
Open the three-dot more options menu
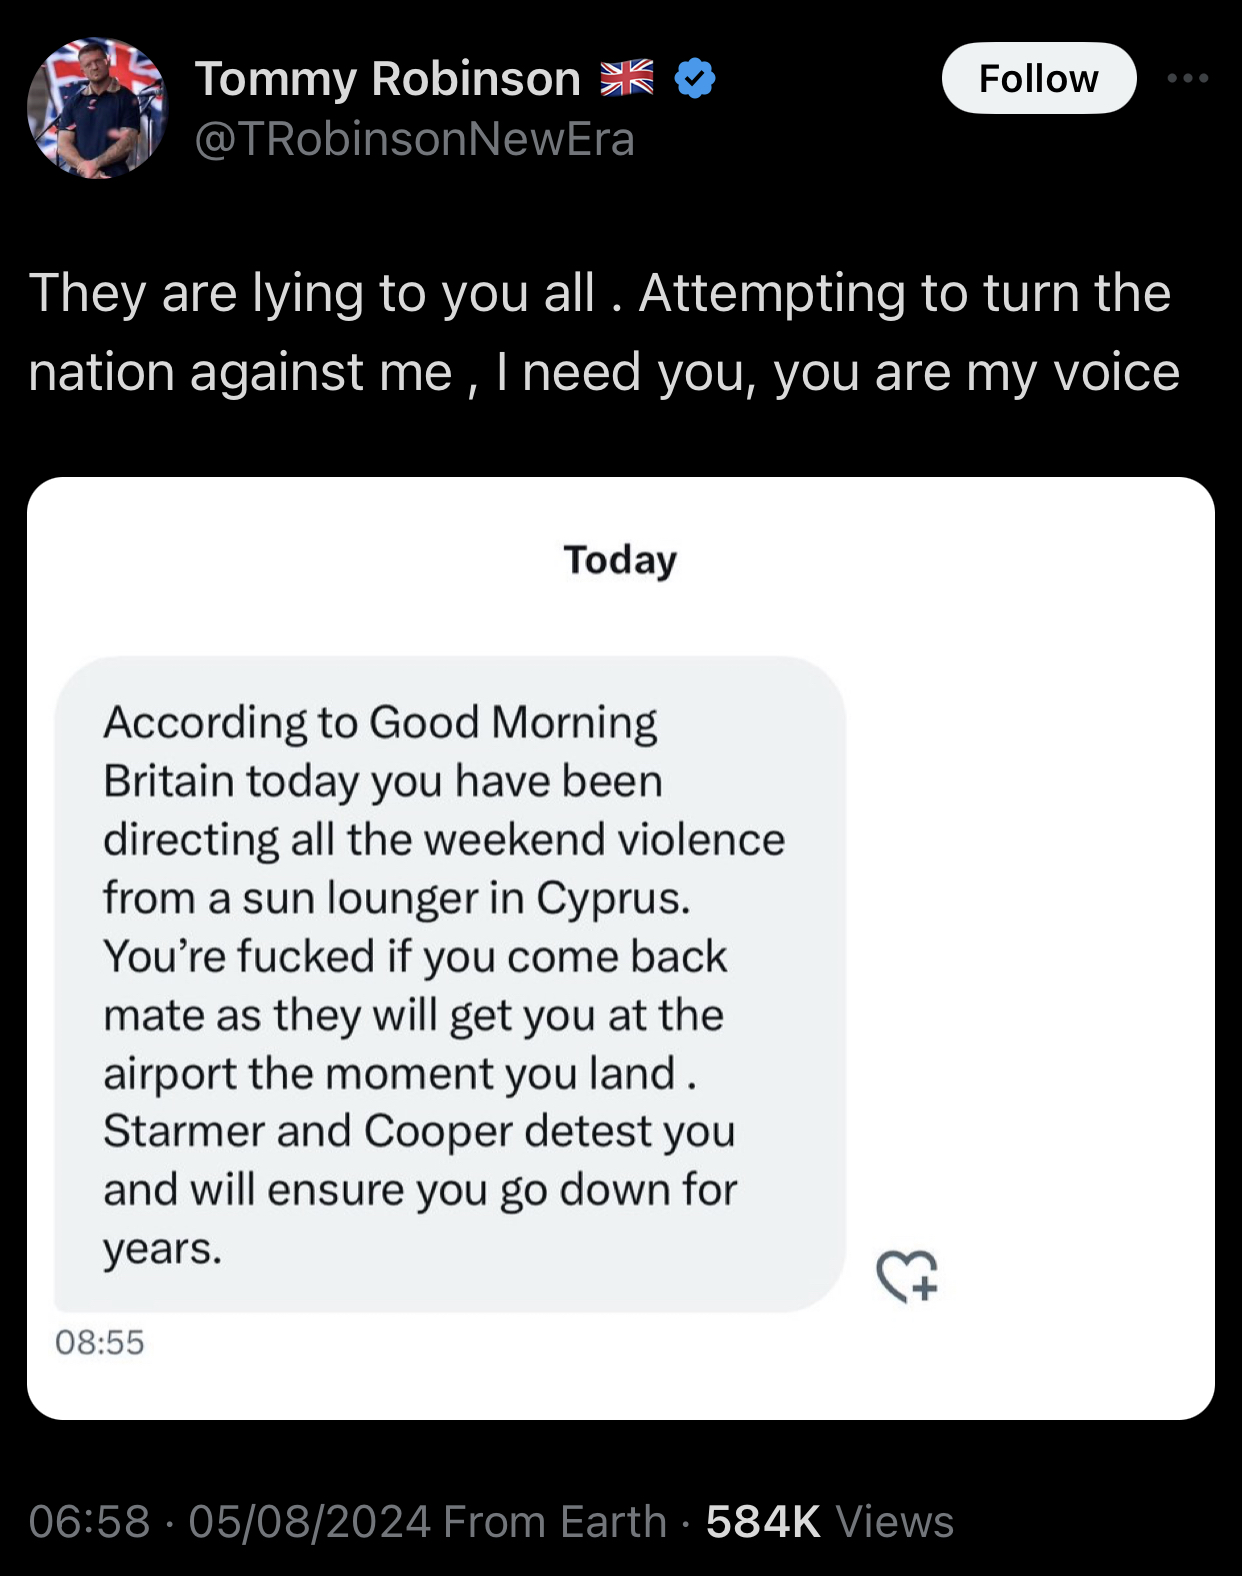pos(1187,78)
